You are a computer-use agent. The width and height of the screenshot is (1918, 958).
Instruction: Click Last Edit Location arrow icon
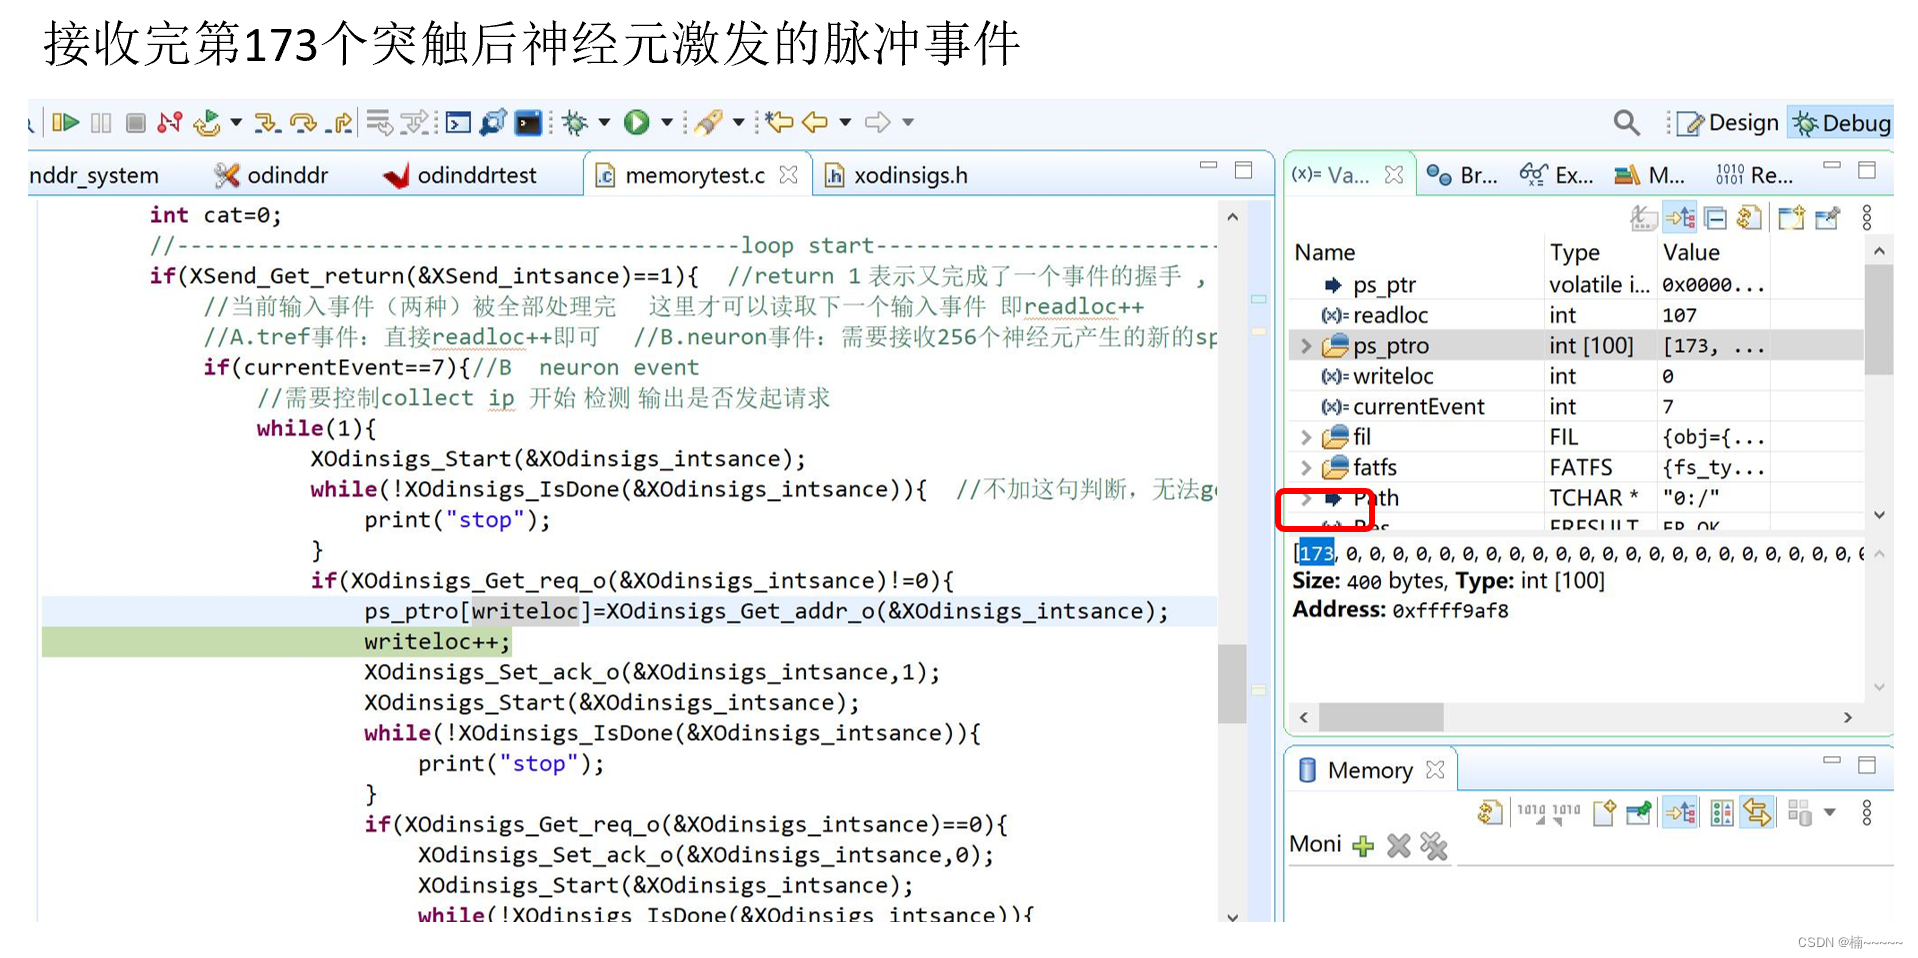[779, 122]
